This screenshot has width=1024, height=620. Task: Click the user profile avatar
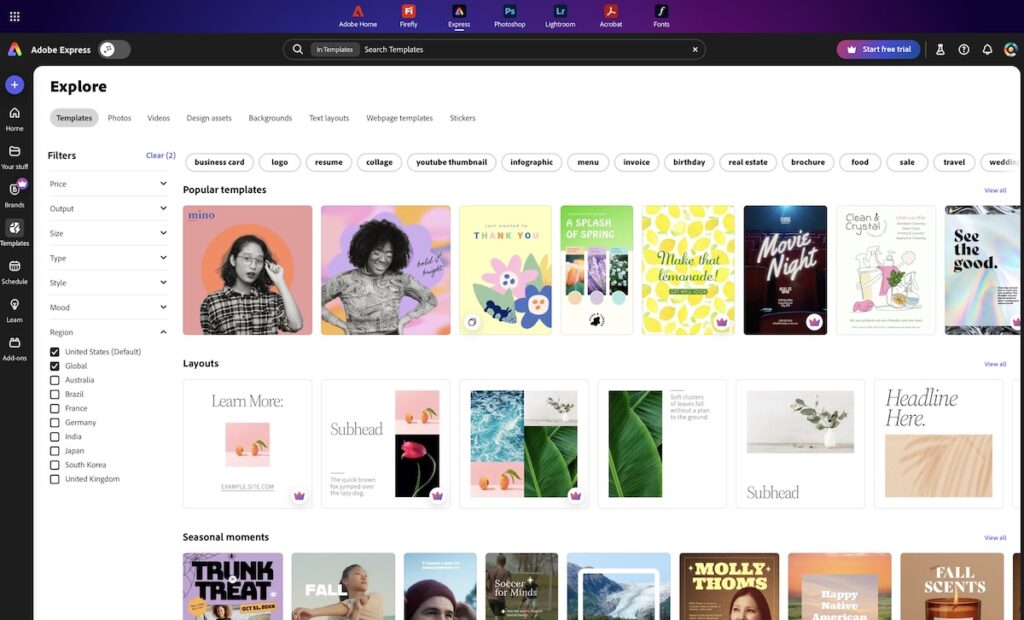[x=1010, y=48]
